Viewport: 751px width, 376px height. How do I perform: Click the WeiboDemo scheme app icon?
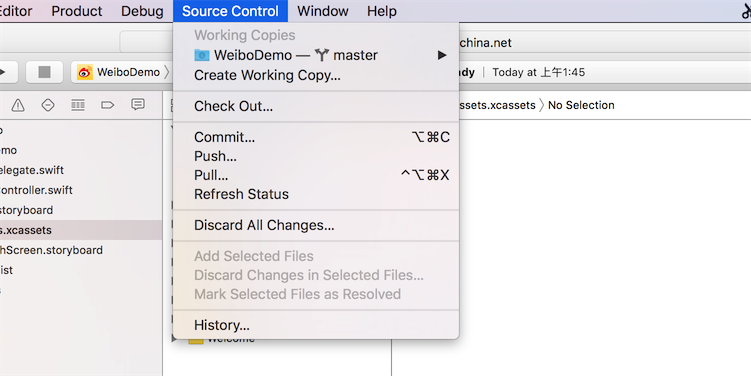point(85,72)
